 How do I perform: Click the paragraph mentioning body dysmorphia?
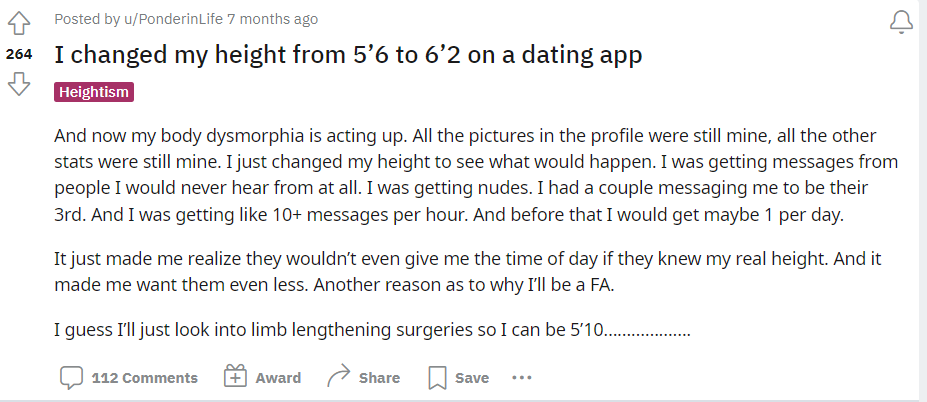[476, 175]
